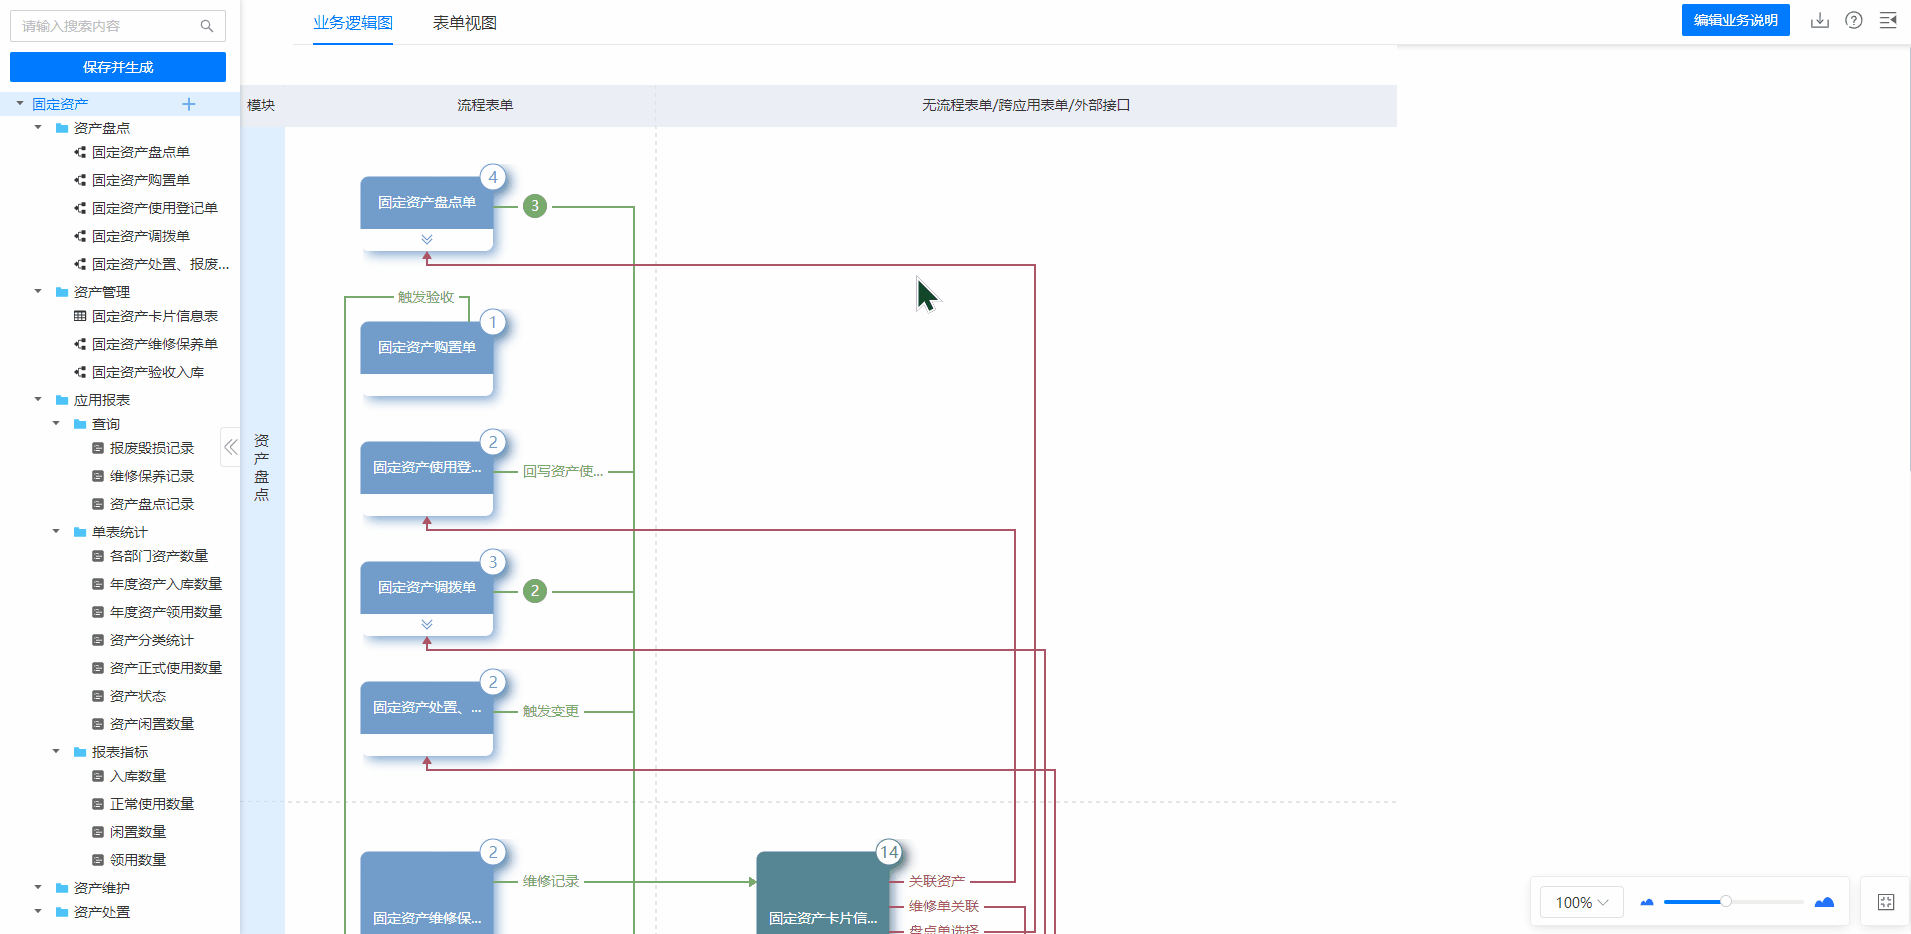Click the report icon of 报废毁损记录
The width and height of the screenshot is (1911, 934).
click(x=98, y=448)
